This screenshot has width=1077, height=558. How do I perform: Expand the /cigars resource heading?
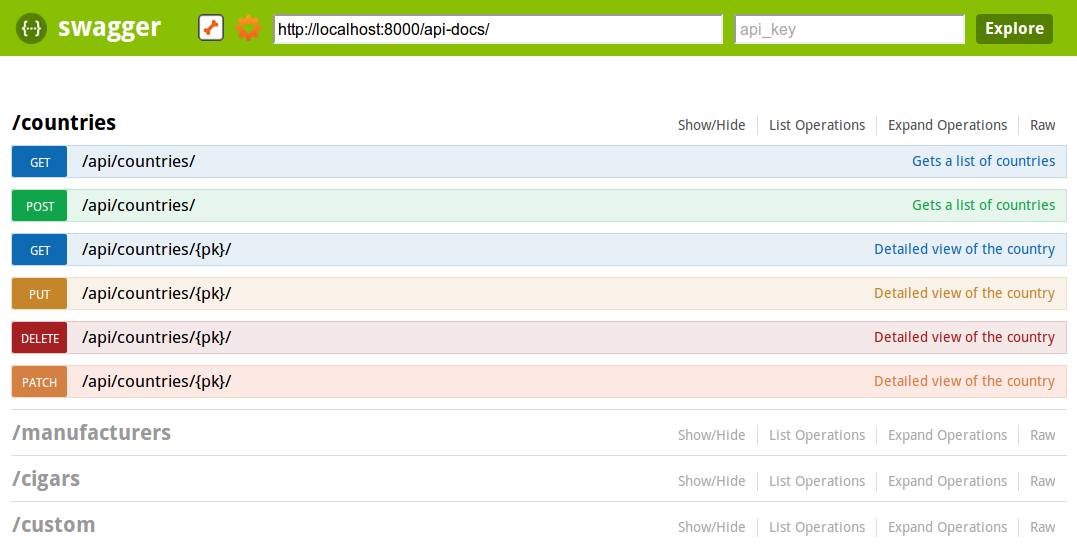pos(46,479)
